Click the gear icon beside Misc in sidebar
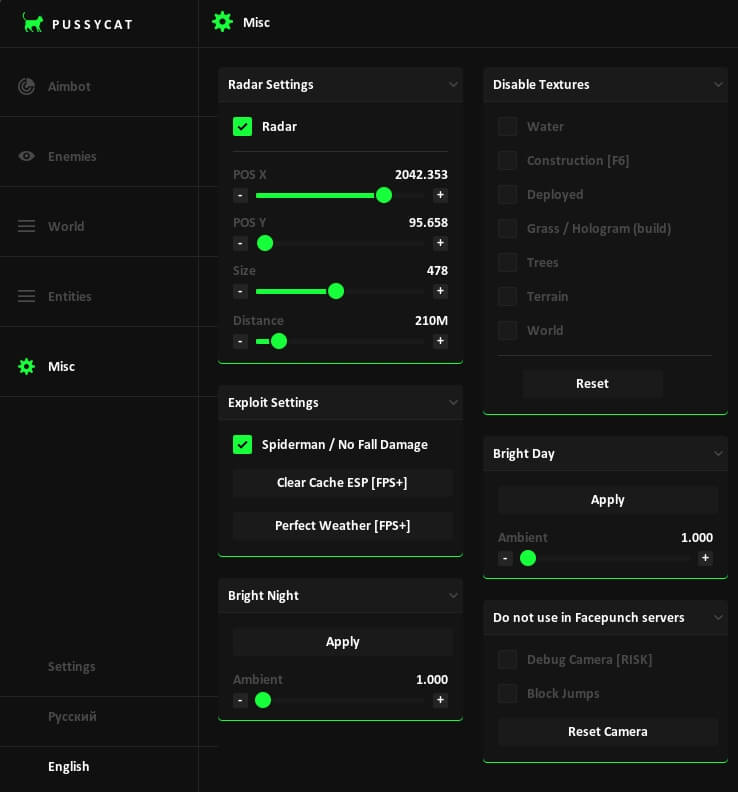 pos(27,367)
